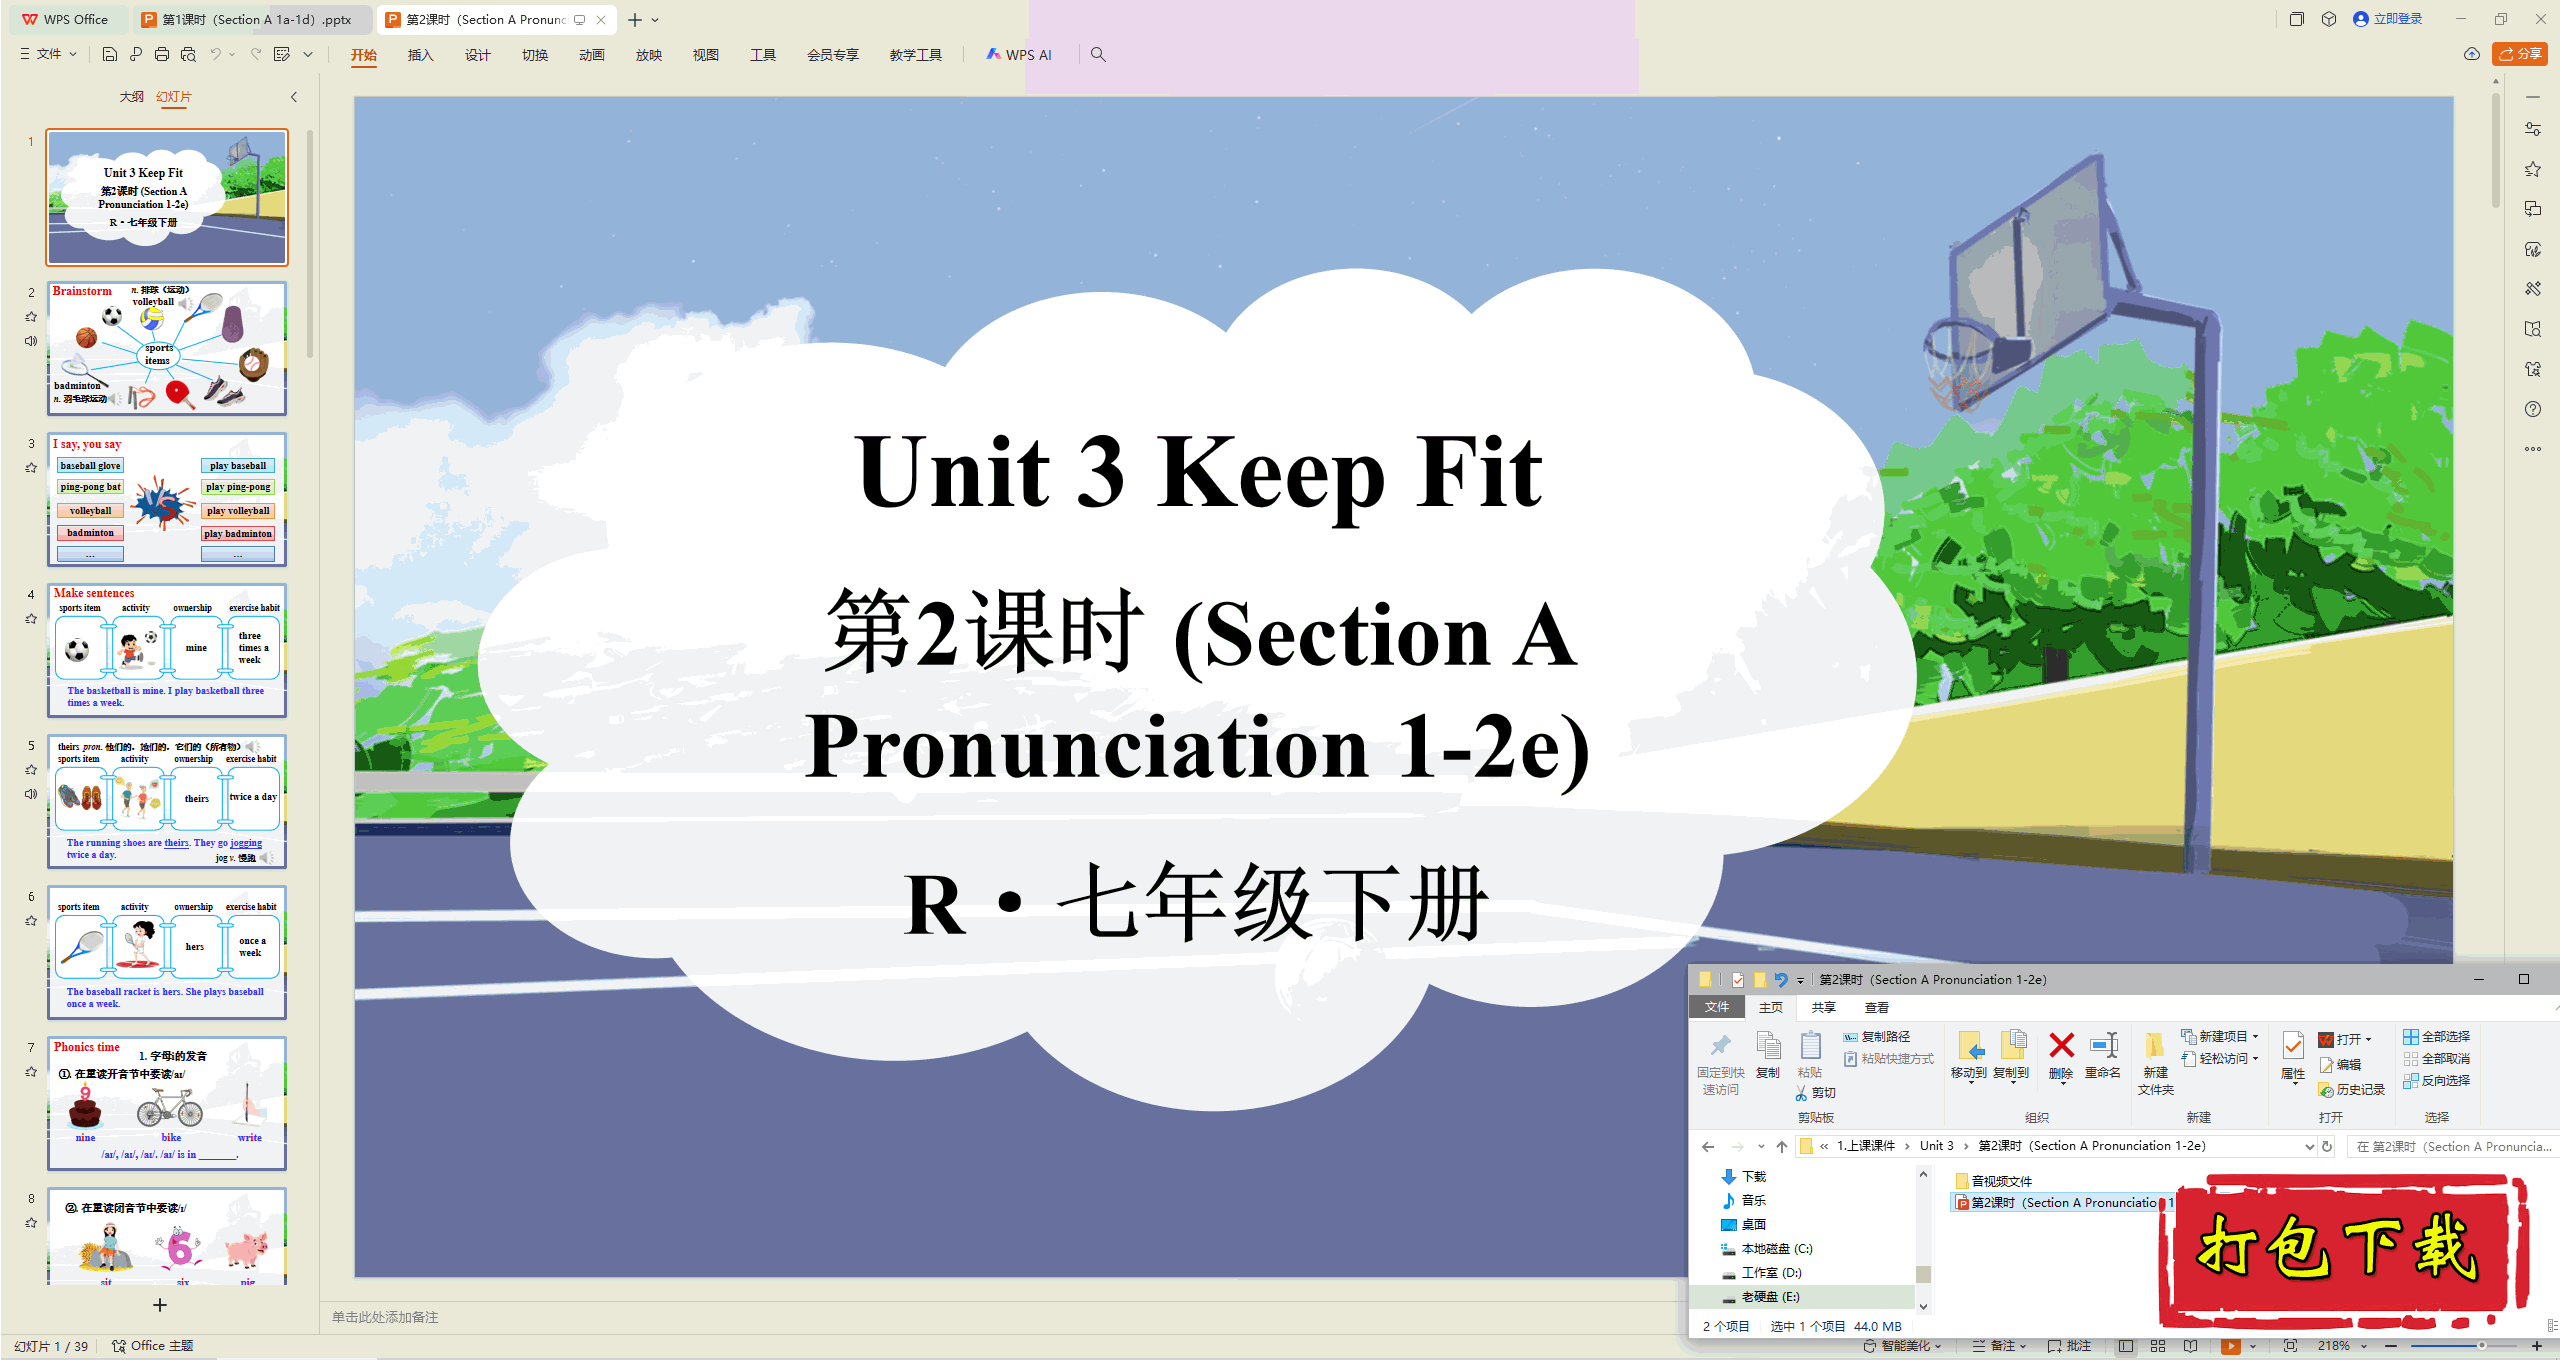Click the Explorer up-directory arrow
This screenshot has width=2560, height=1360.
click(1782, 1147)
